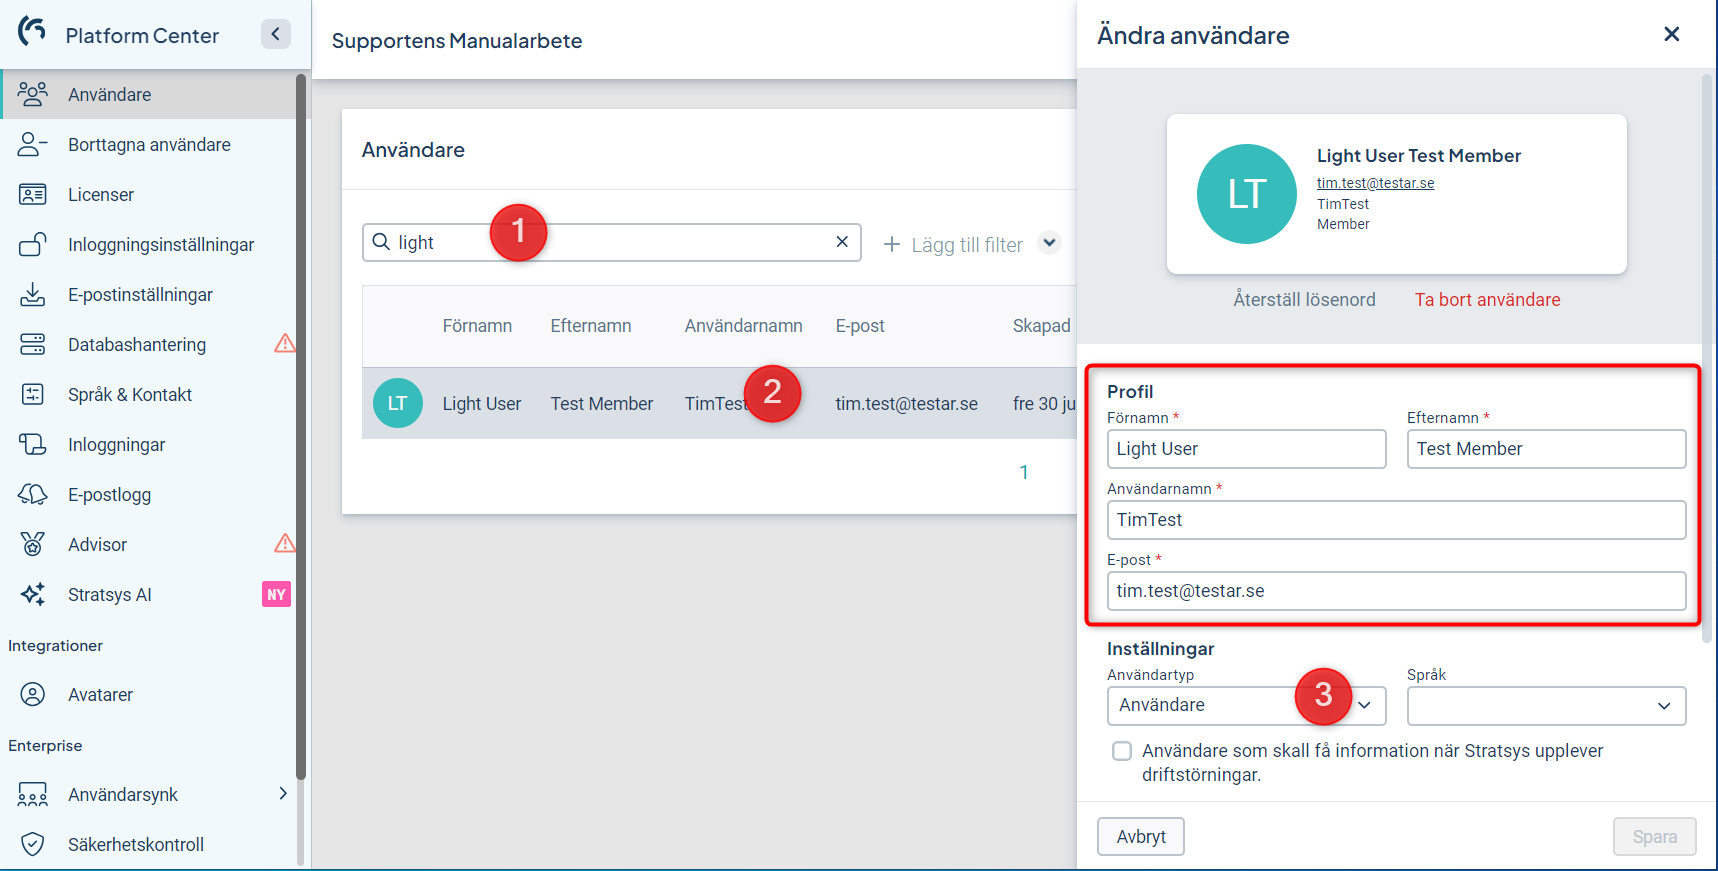Clear the search field with the X icon
1718x871 pixels.
point(842,242)
